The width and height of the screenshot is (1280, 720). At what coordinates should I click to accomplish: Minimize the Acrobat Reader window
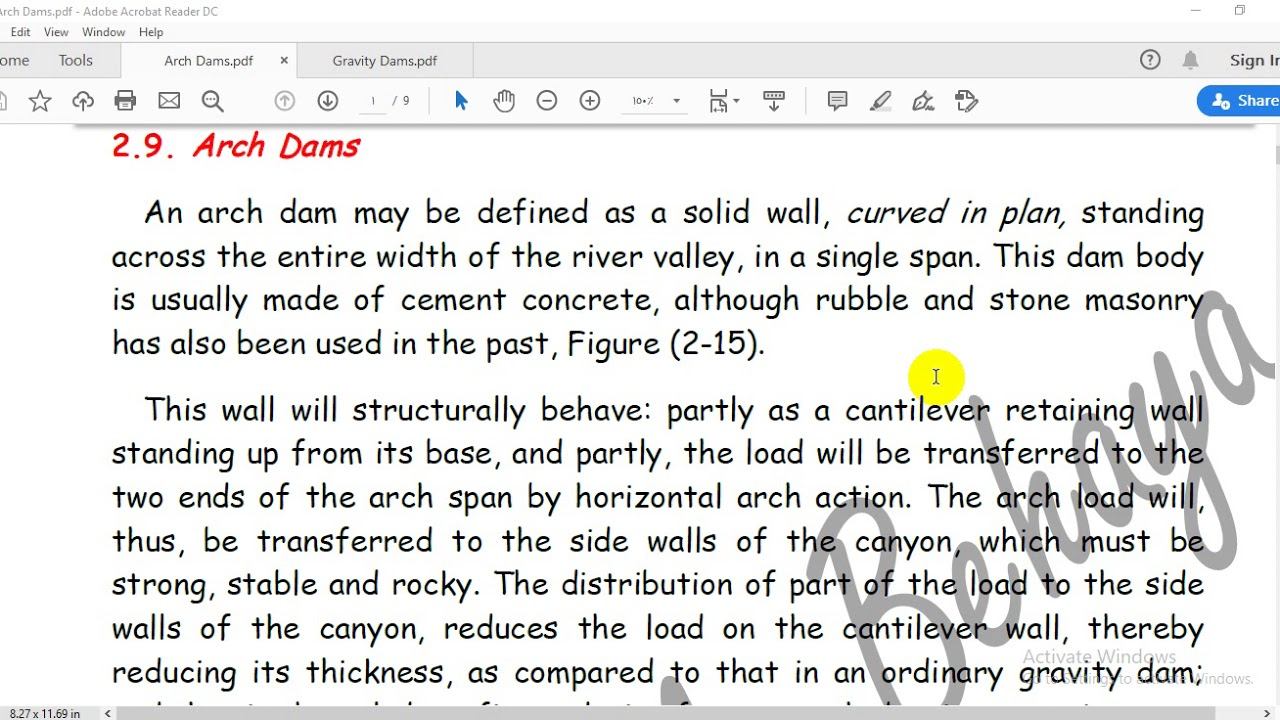tap(1196, 11)
